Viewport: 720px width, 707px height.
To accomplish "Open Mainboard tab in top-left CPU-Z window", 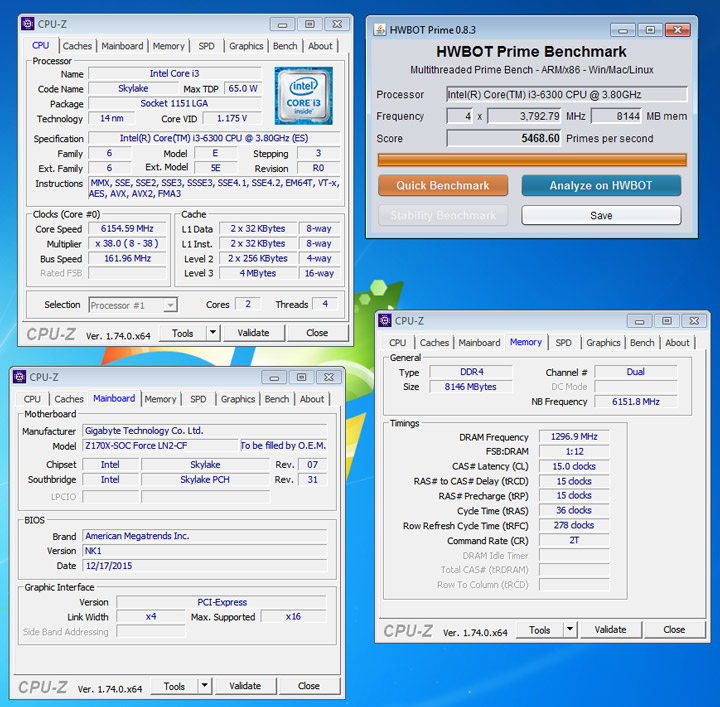I will point(122,46).
